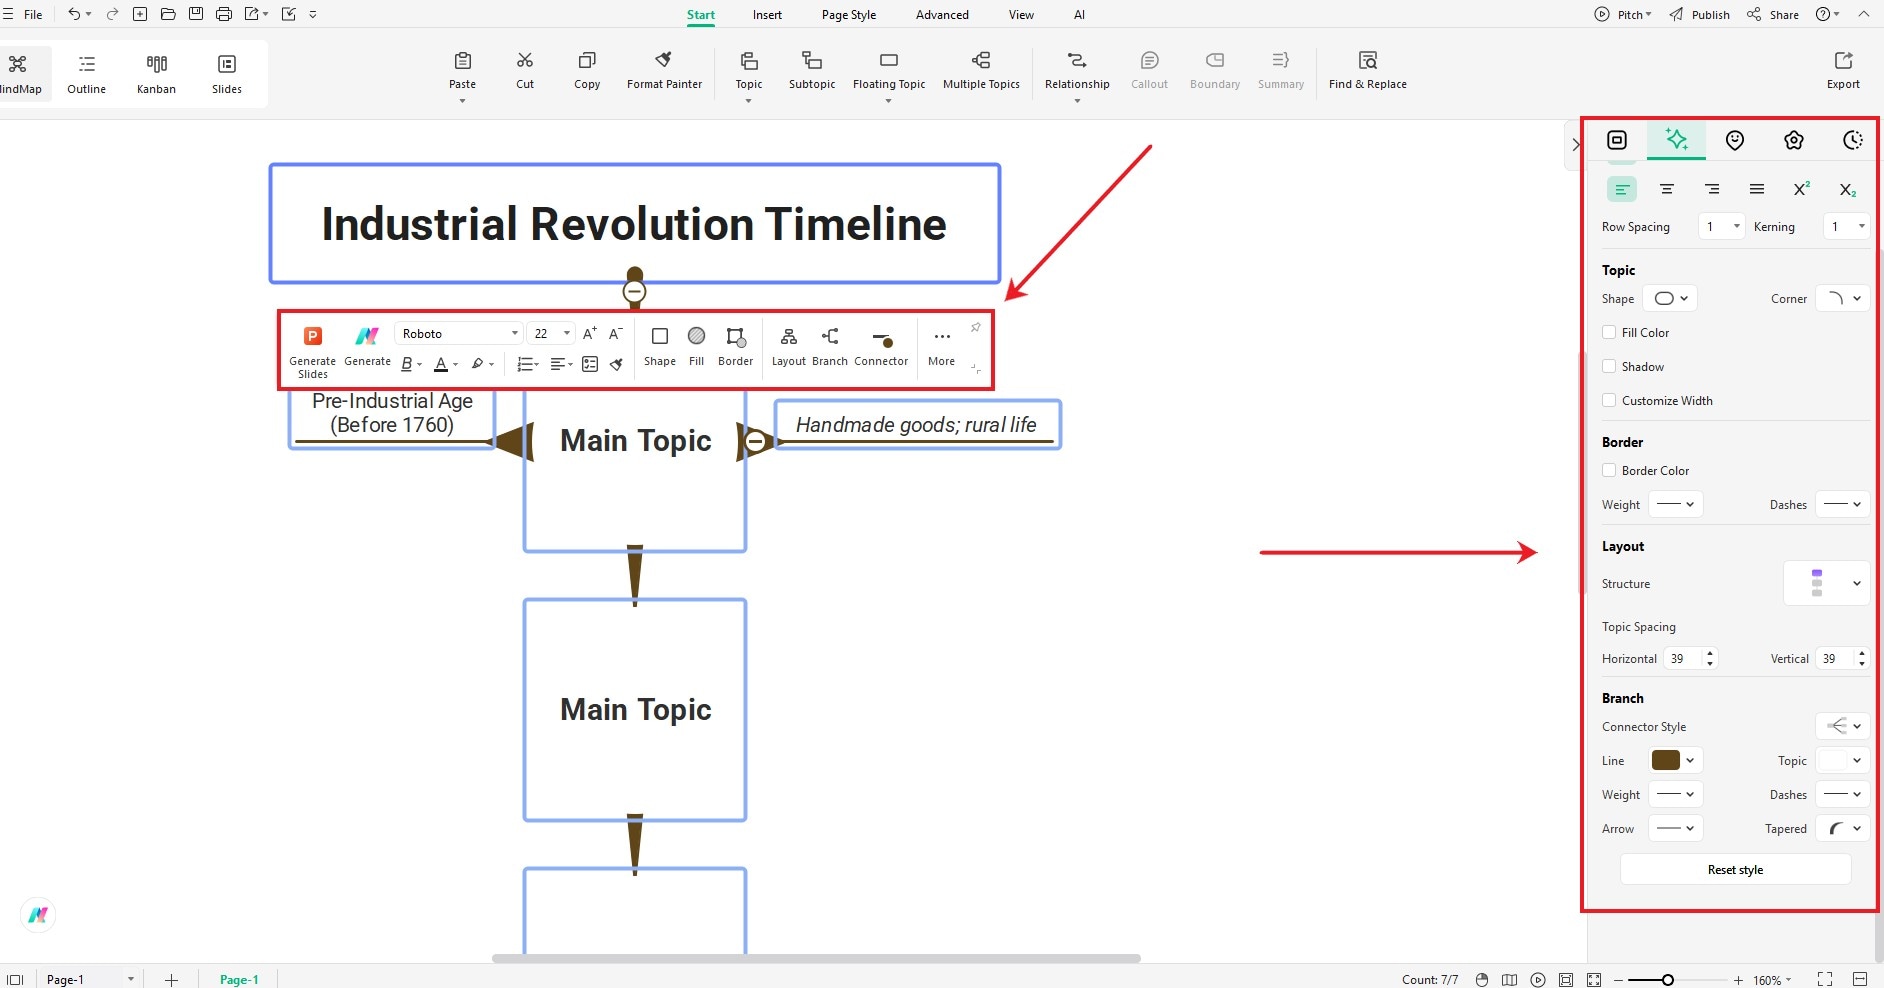The image size is (1884, 988).
Task: Pin the floating toolbar
Action: click(975, 328)
